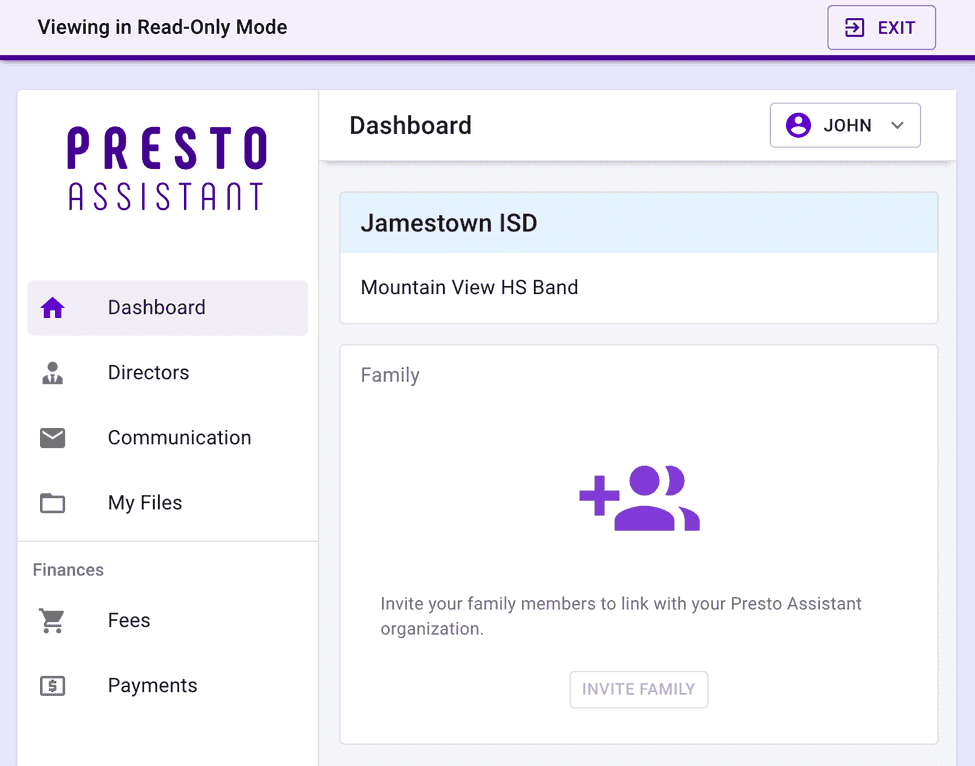
Task: Click the Payments dollar sign icon
Action: point(52,686)
